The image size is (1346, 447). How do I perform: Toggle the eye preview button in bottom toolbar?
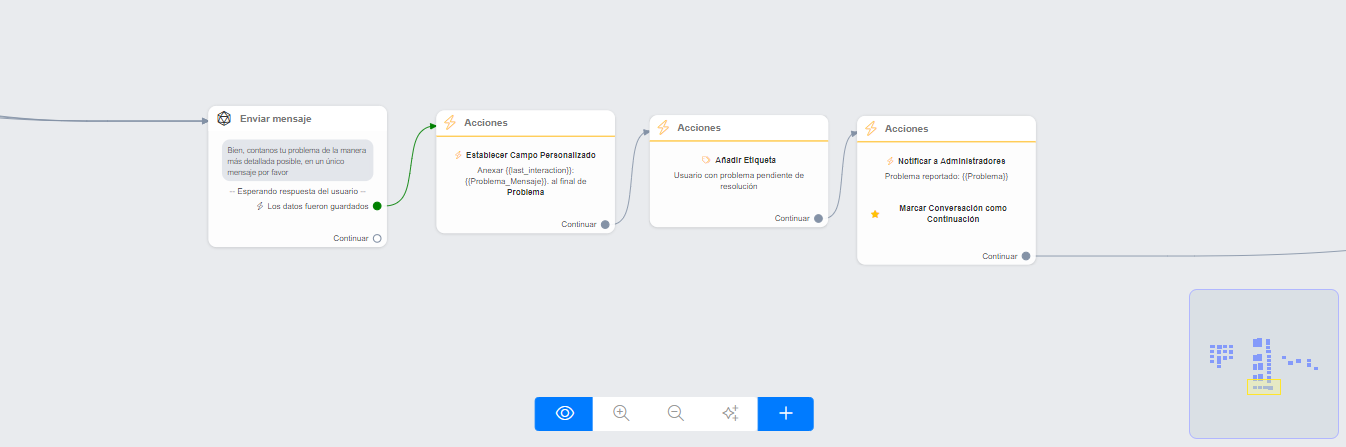pyautogui.click(x=564, y=413)
